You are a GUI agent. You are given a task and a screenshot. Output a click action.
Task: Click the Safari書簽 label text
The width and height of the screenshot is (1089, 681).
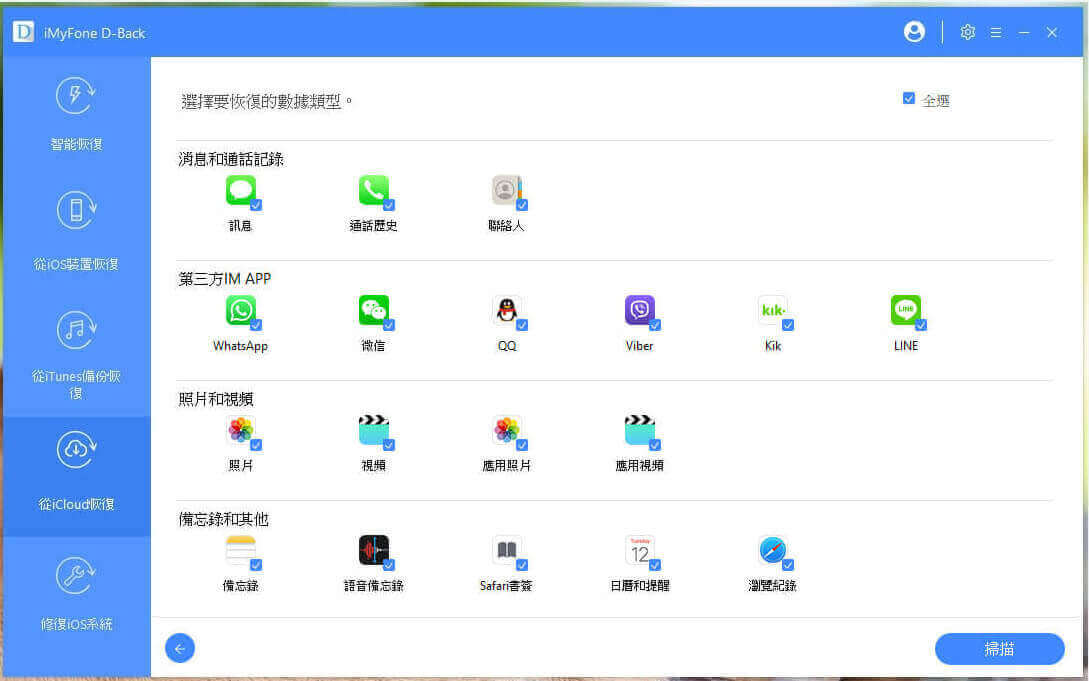(506, 586)
